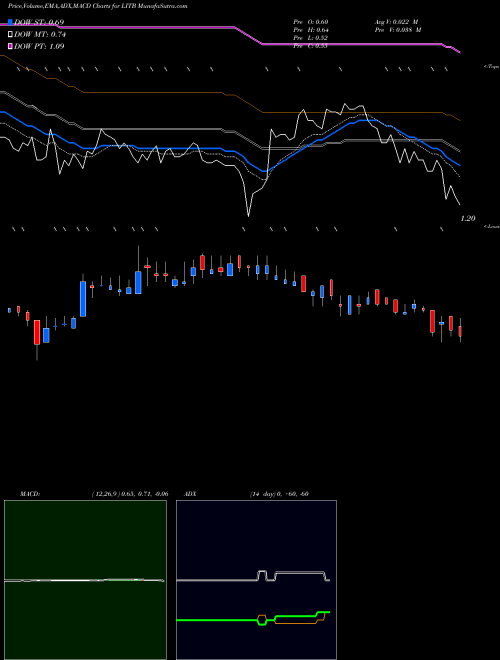Click inside the dark blue ADX chart panel
500x660 pixels.
pos(256,580)
